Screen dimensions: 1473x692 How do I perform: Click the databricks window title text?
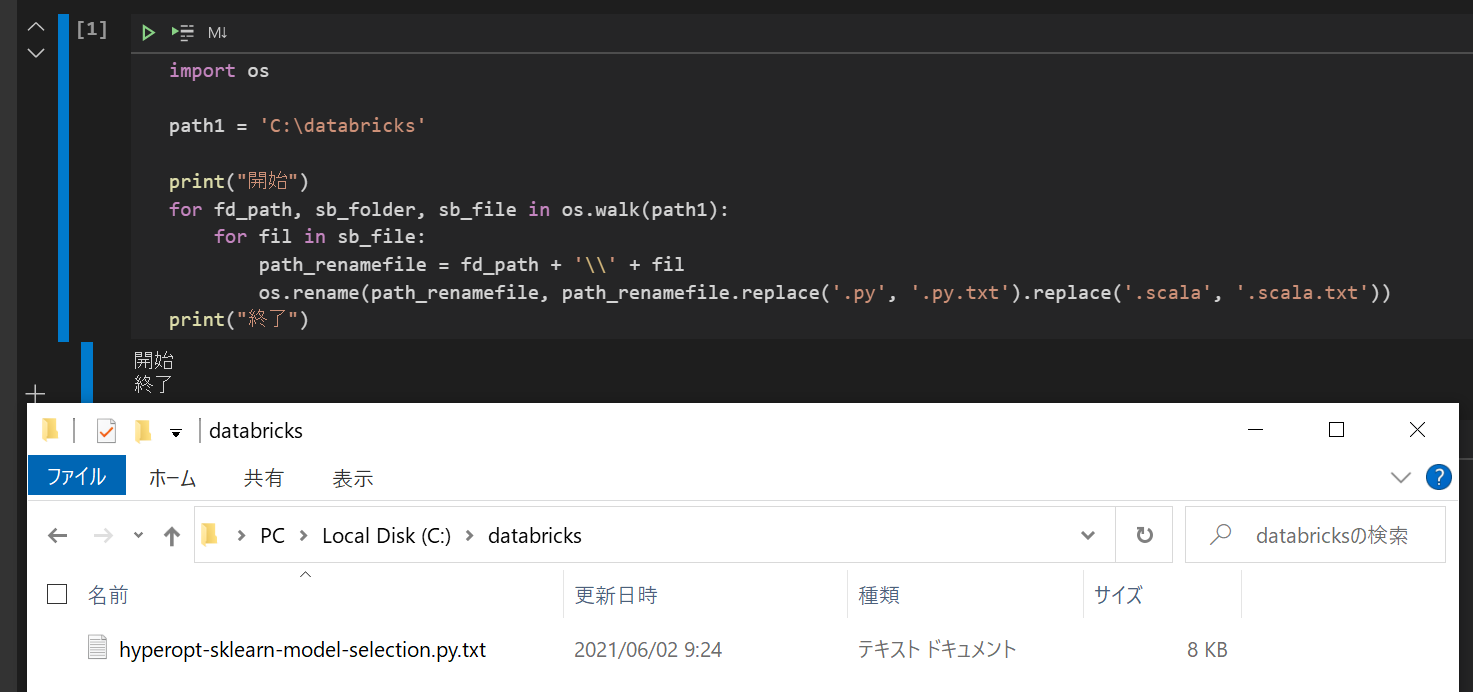[x=256, y=431]
